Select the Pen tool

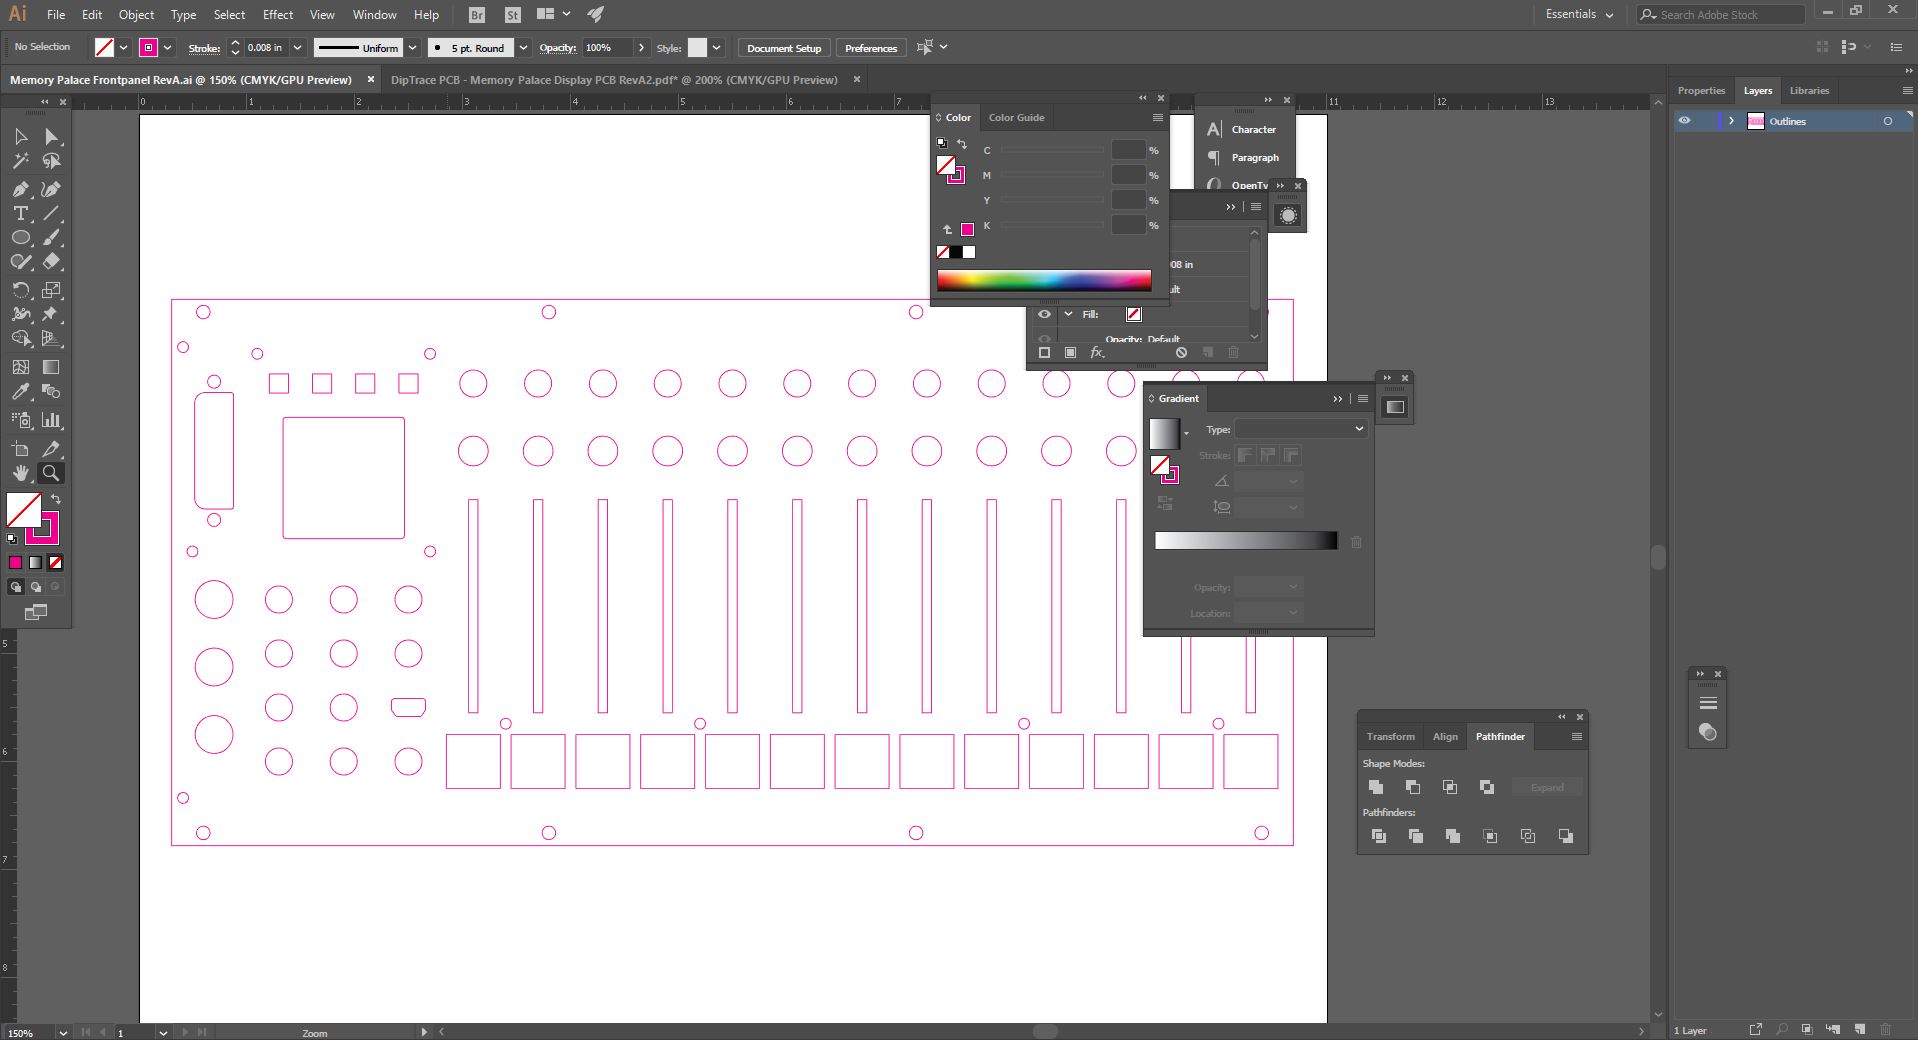point(21,189)
